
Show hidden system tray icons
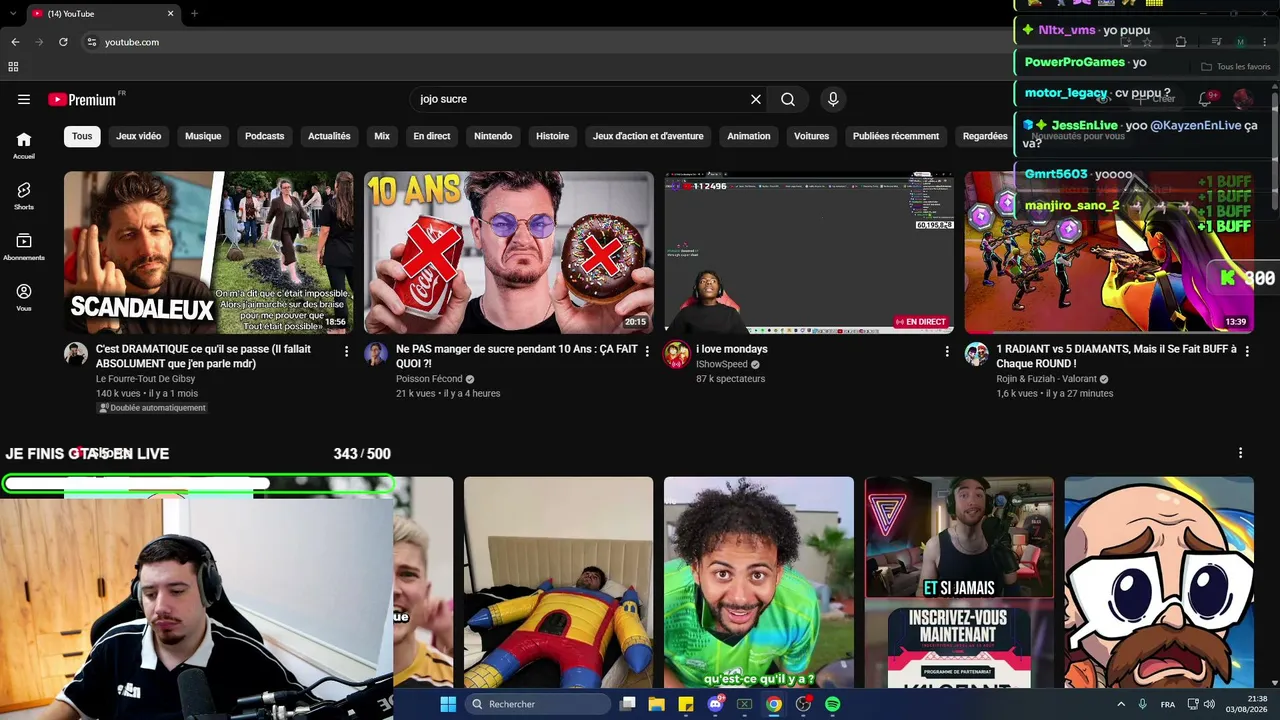pyautogui.click(x=1121, y=704)
